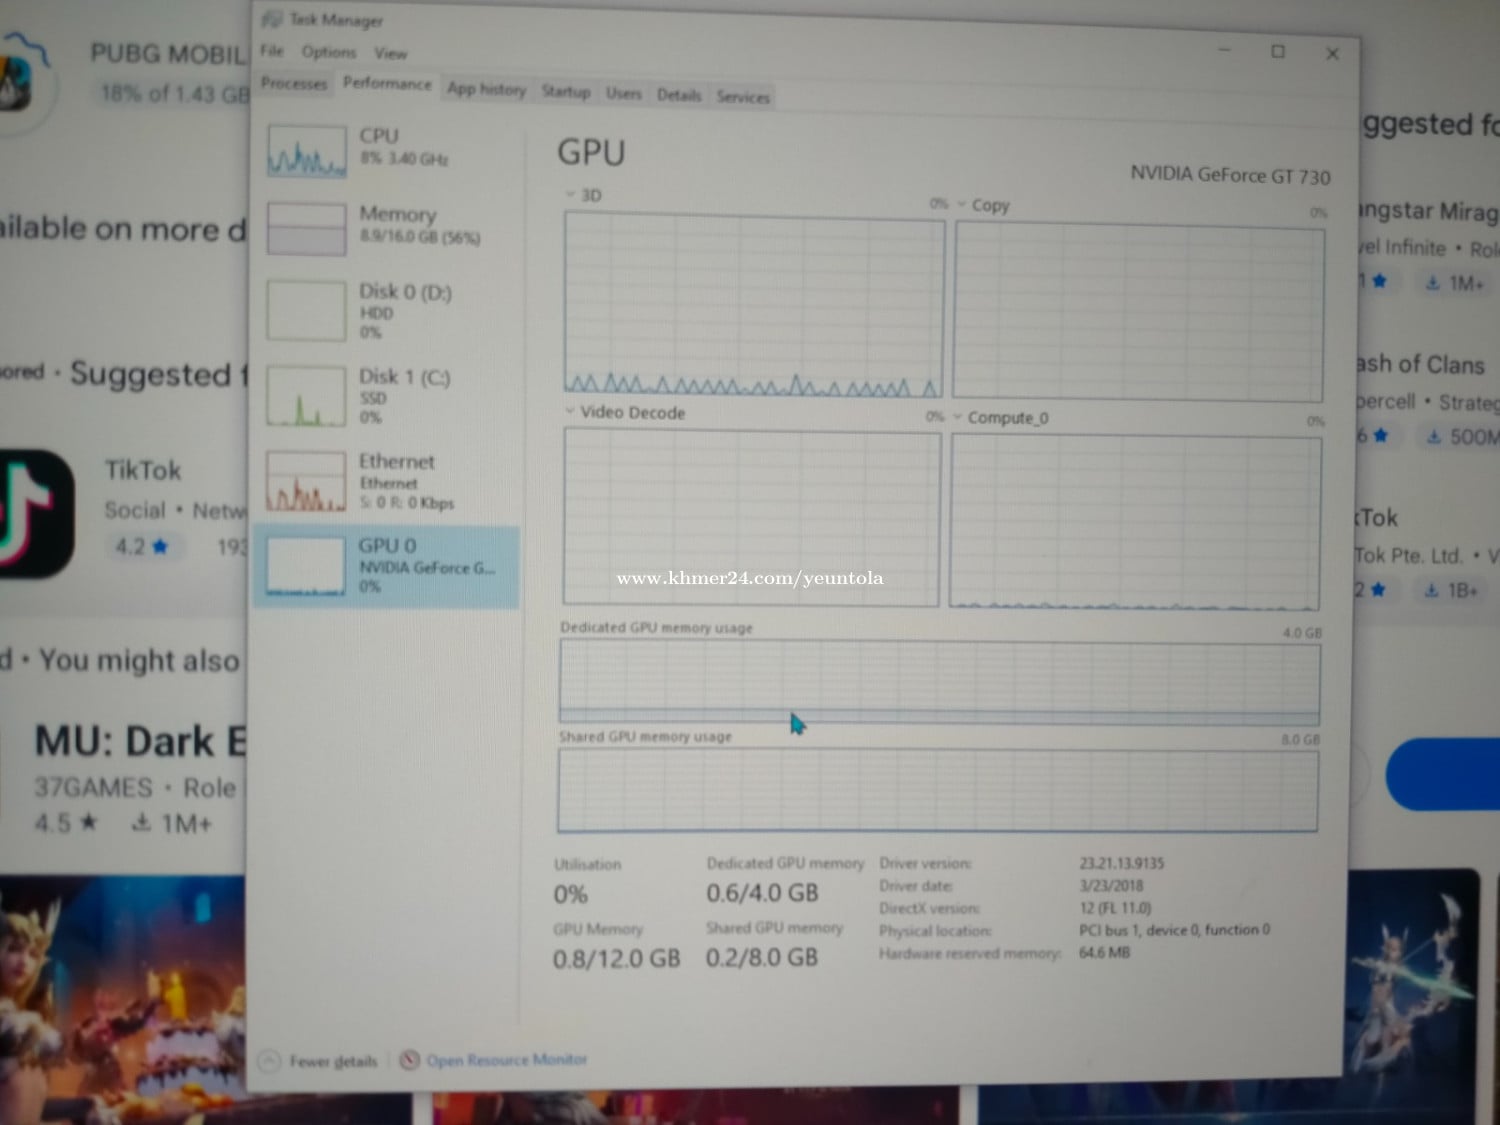Click the large GPU heading
Screen dimensions: 1500x1125
[x=591, y=152]
